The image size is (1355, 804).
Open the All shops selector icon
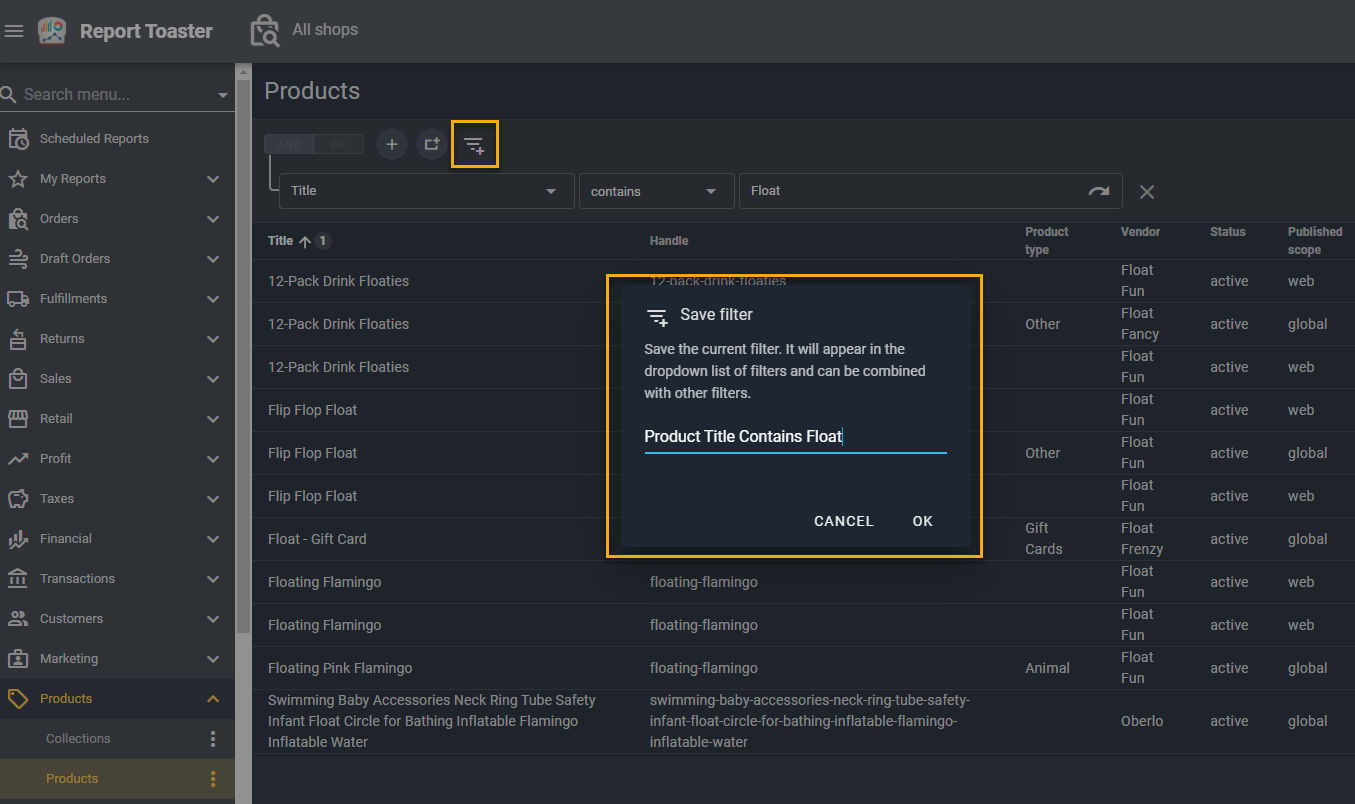(265, 31)
